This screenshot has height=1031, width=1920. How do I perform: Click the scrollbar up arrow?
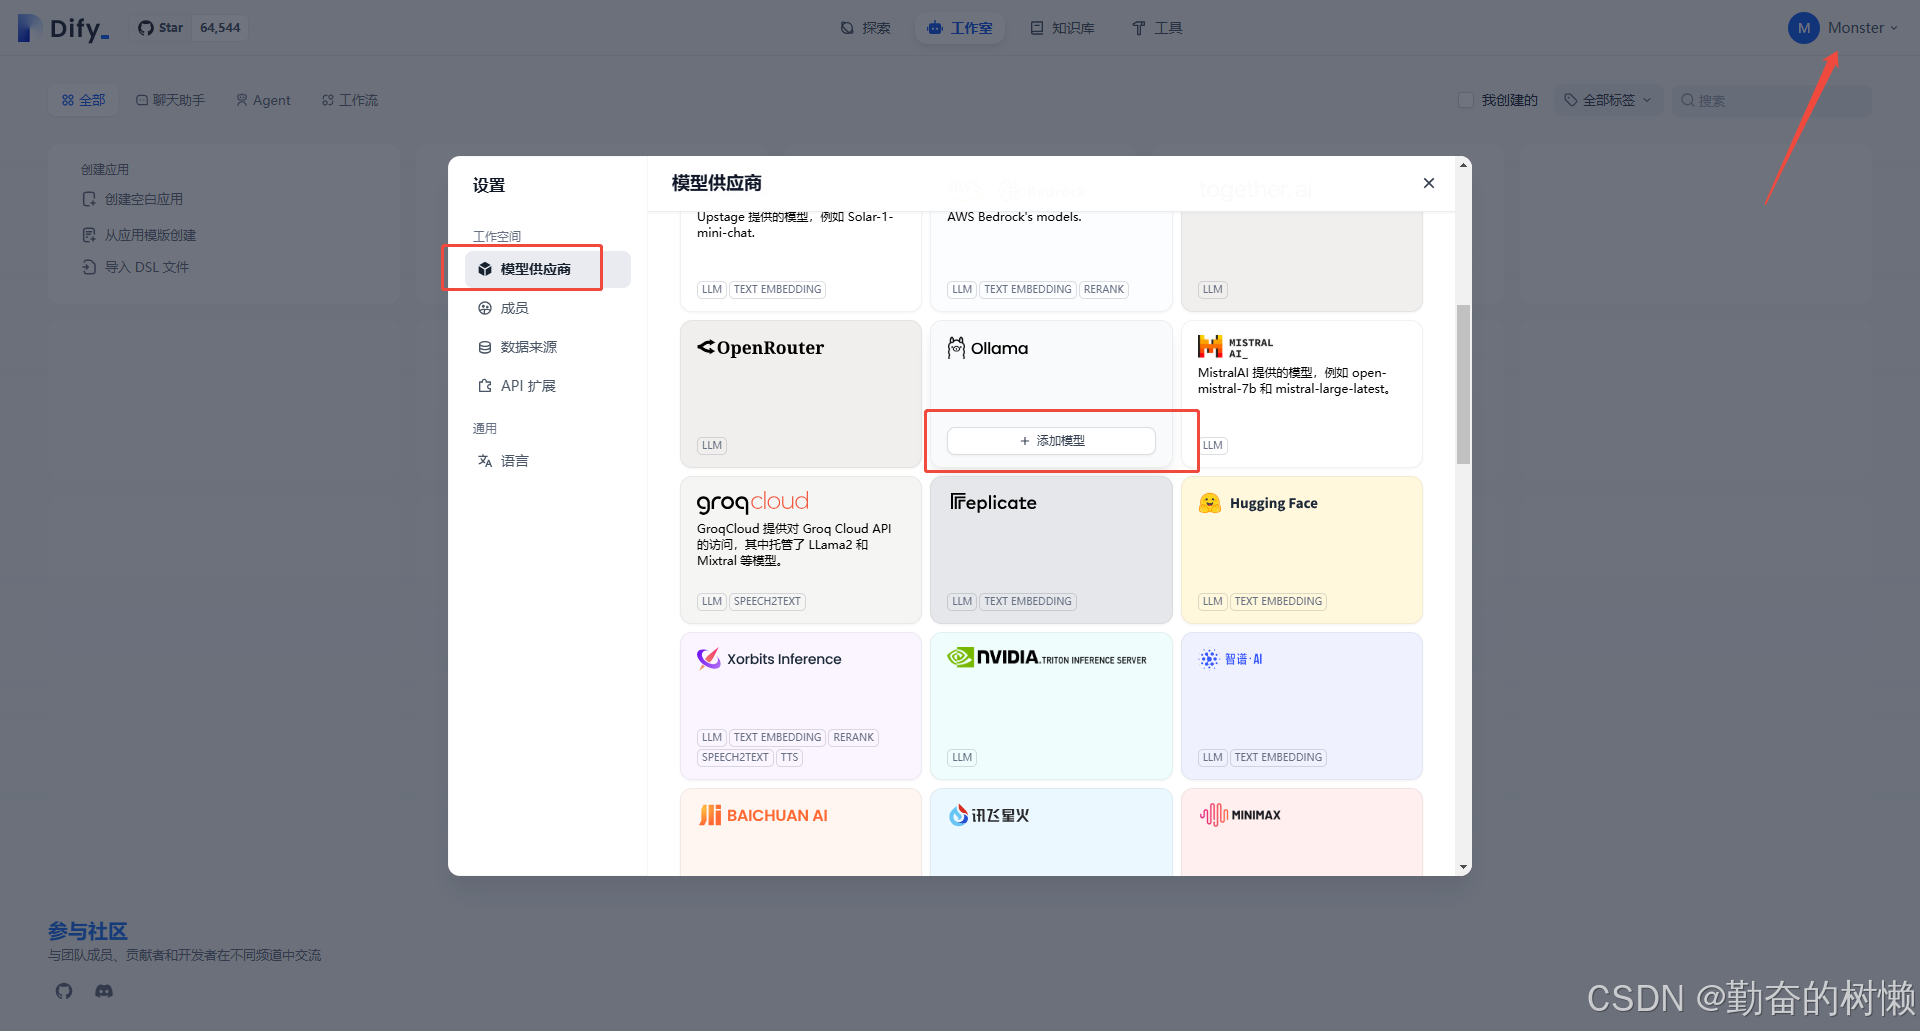[1463, 165]
